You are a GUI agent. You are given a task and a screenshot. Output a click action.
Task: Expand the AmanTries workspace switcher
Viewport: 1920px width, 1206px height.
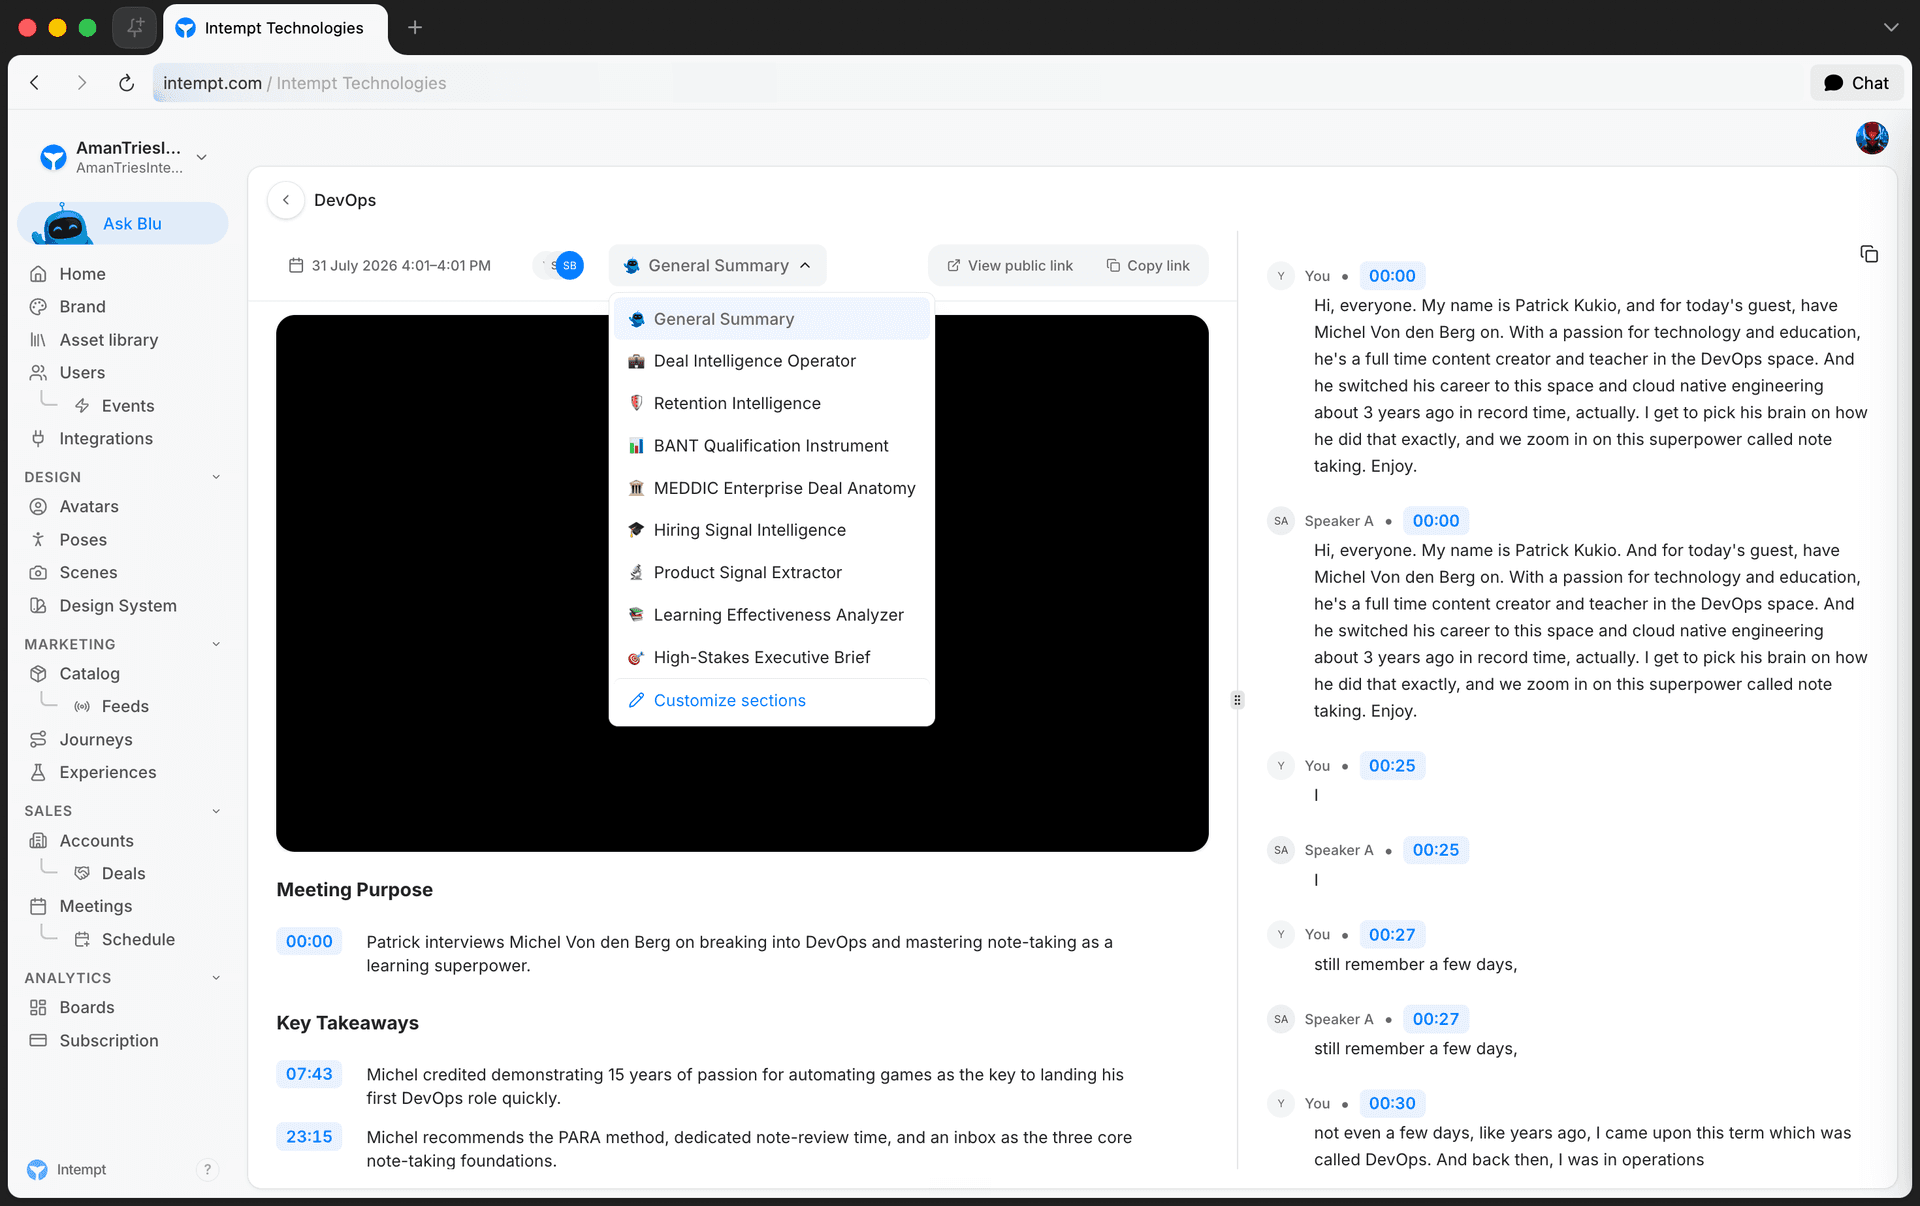[x=201, y=157]
